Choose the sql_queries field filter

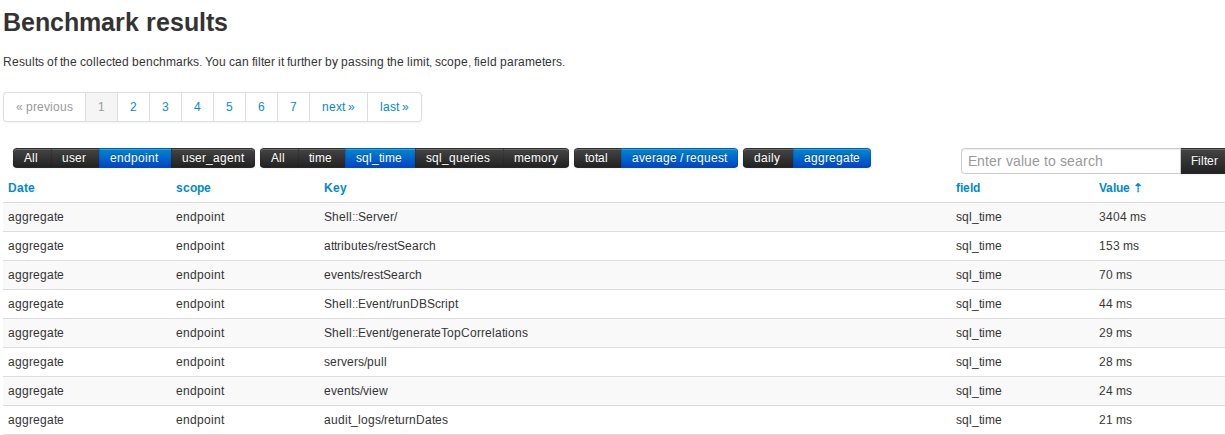[458, 158]
